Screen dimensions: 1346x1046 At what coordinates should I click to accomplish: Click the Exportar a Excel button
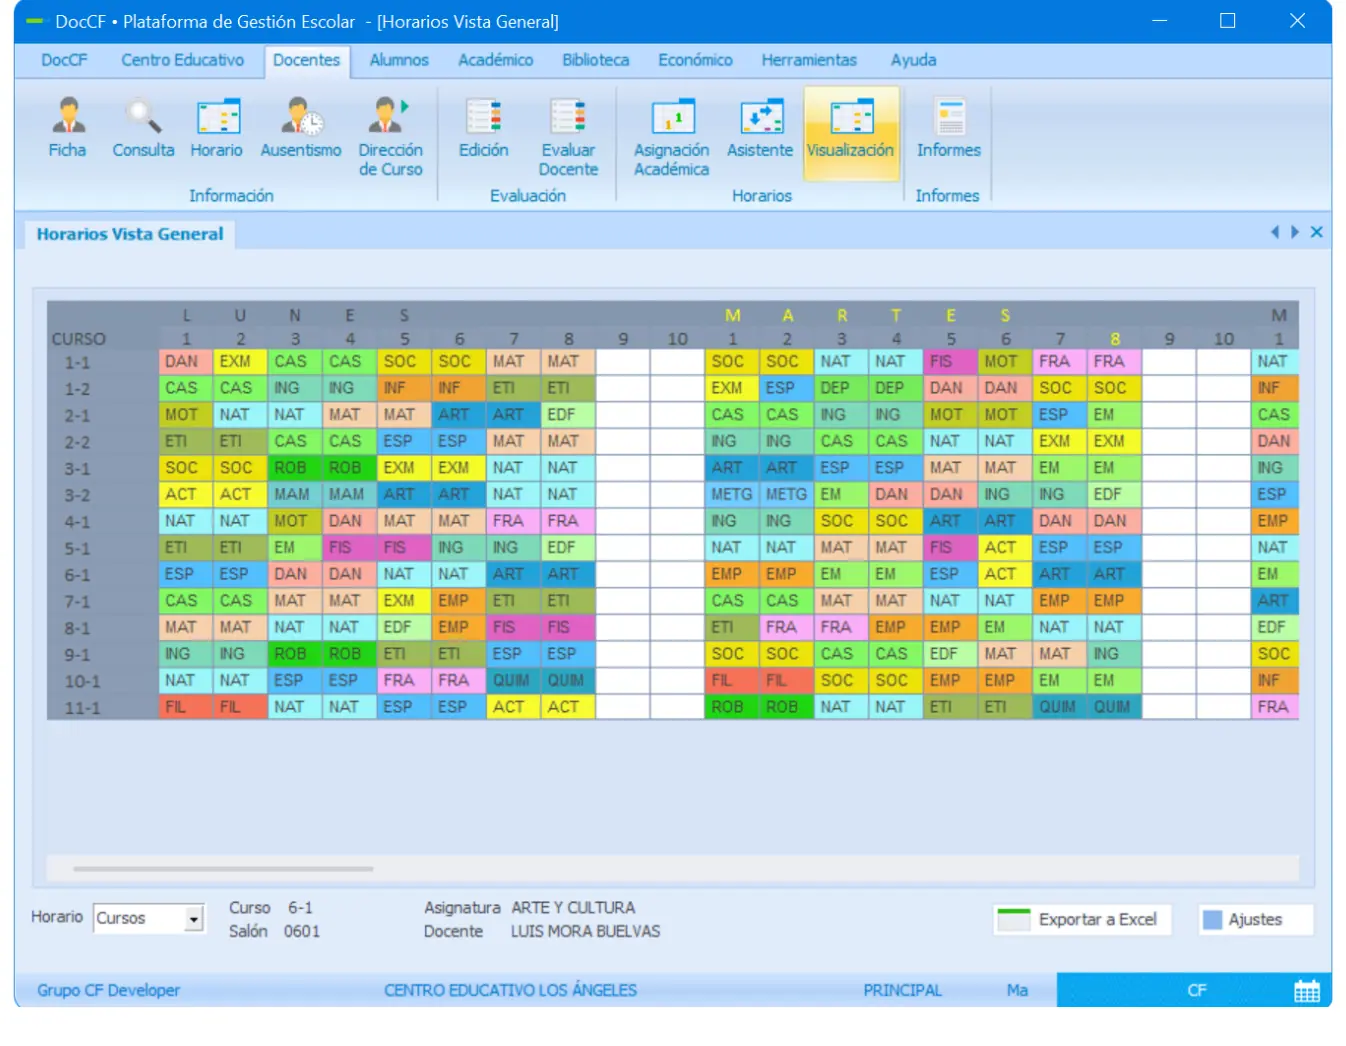click(1084, 920)
